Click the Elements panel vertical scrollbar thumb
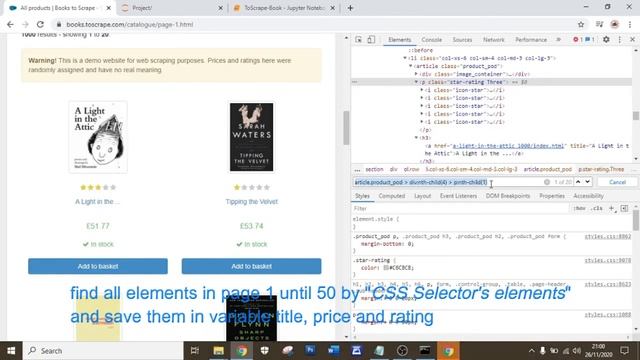The height and width of the screenshot is (360, 640). tap(636, 116)
